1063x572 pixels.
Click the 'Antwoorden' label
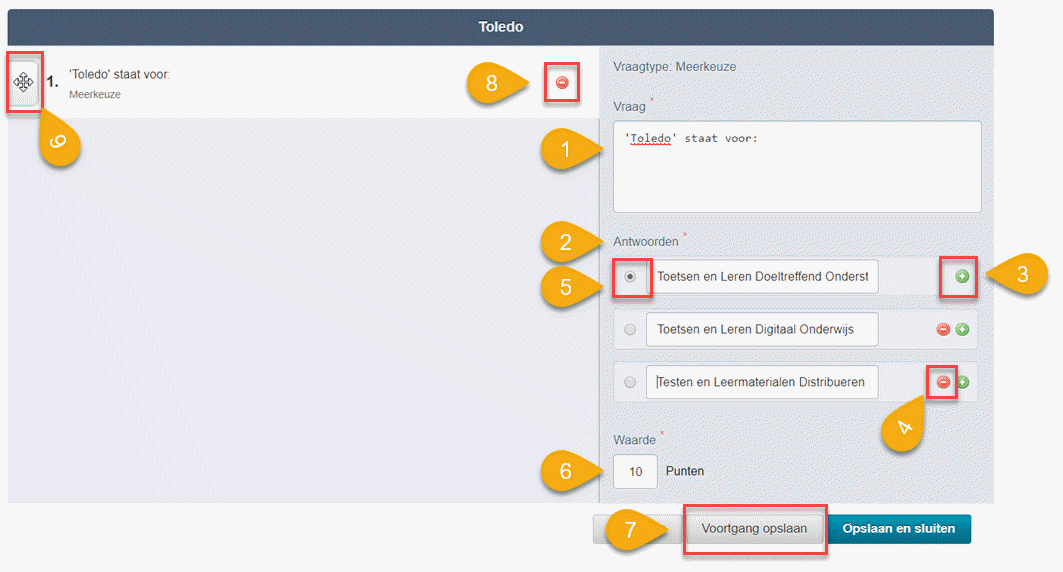[646, 241]
